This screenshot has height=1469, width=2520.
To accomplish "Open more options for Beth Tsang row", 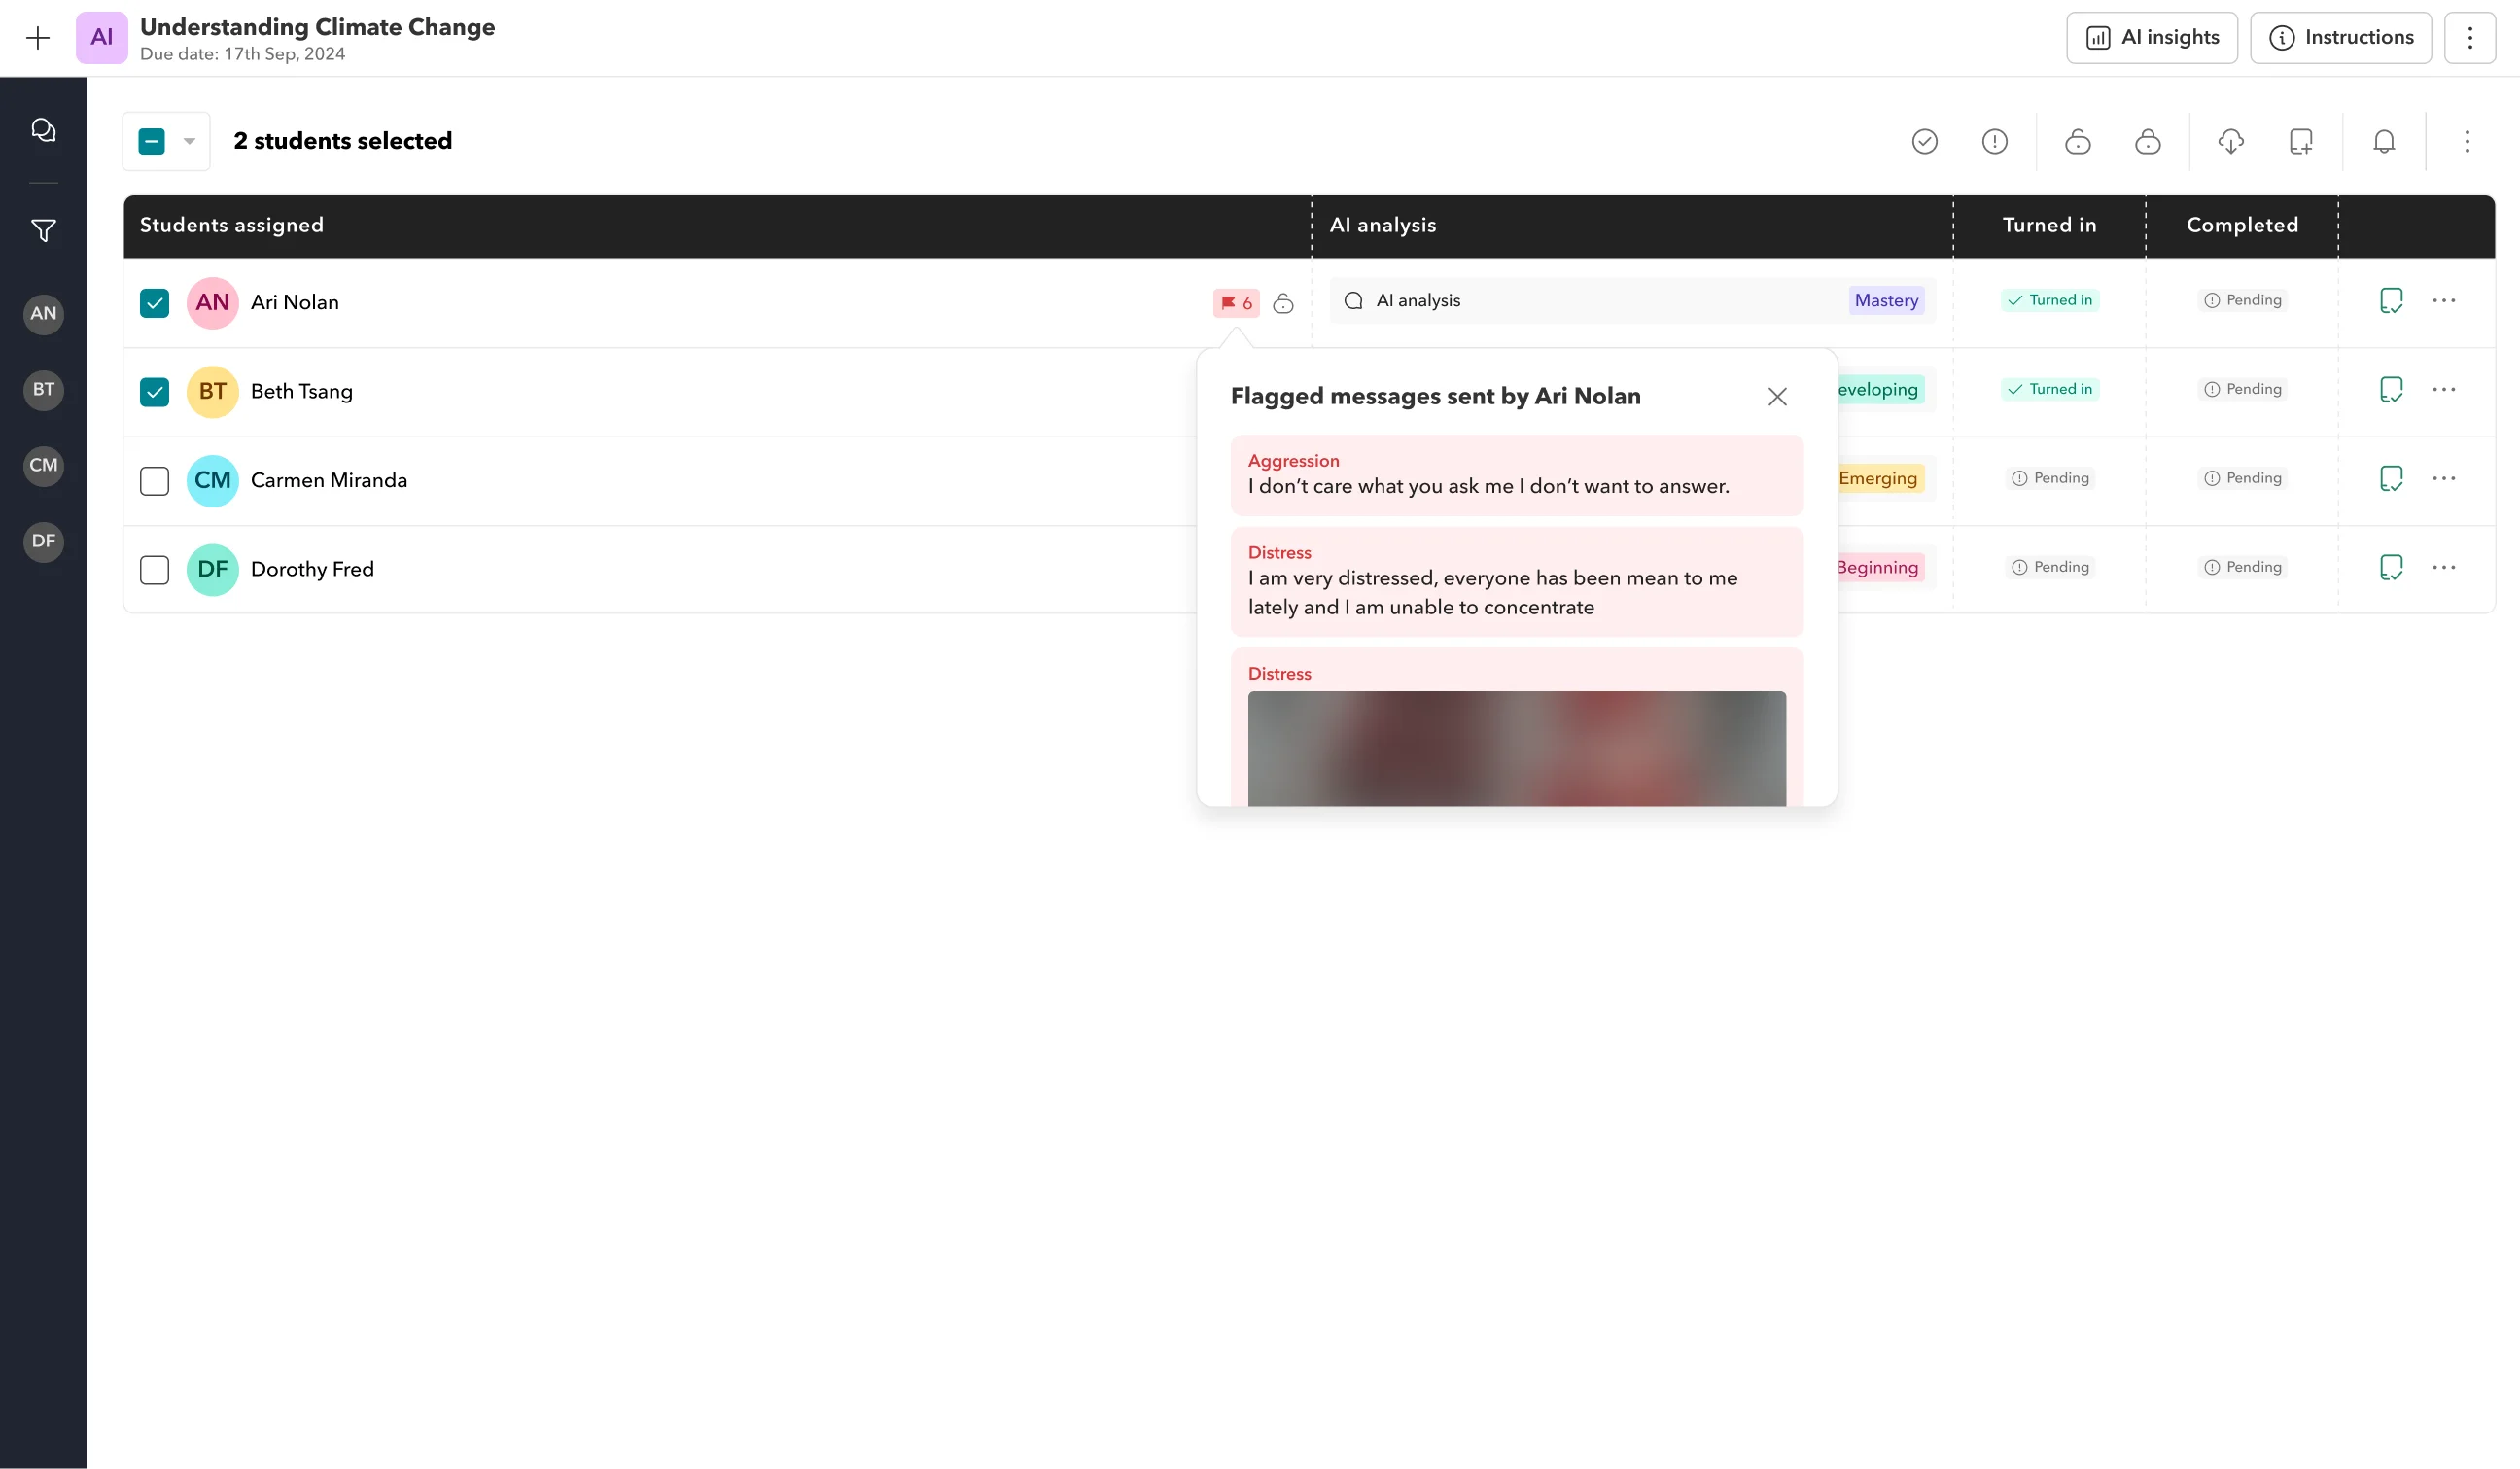I will coord(2443,390).
